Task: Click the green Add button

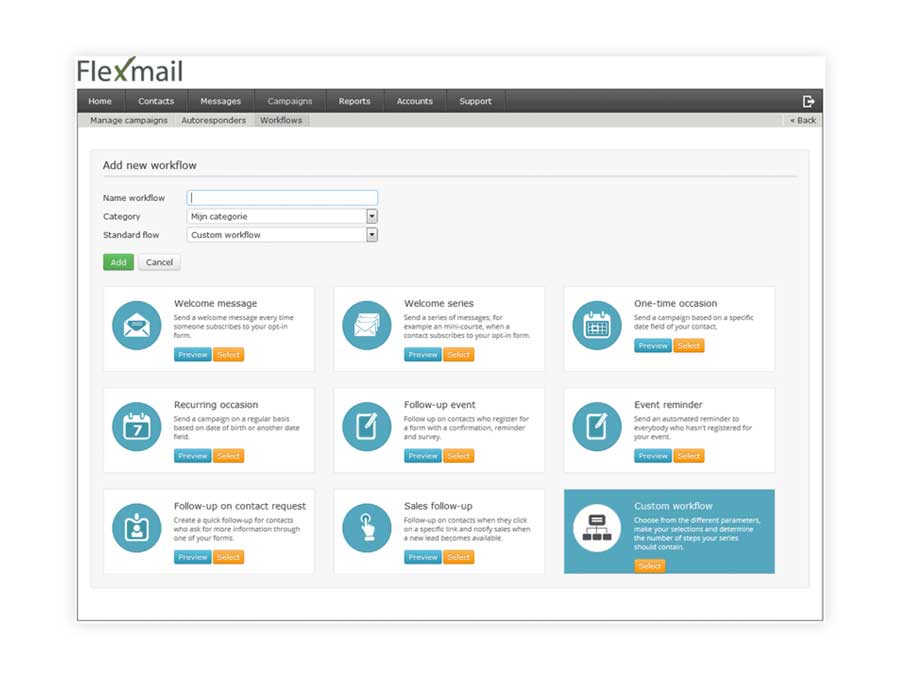Action: click(118, 262)
